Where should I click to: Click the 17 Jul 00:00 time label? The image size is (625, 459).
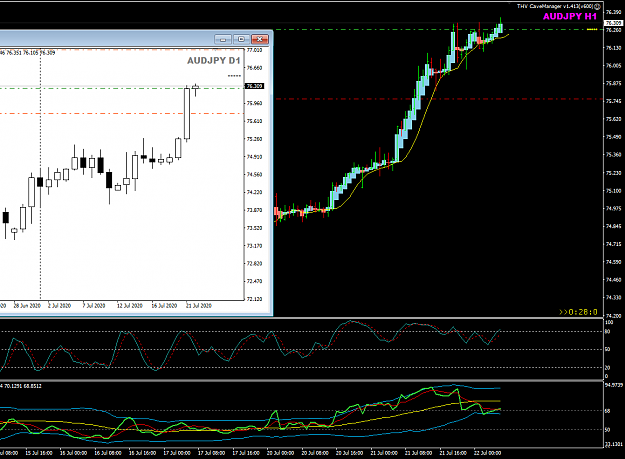[177, 453]
